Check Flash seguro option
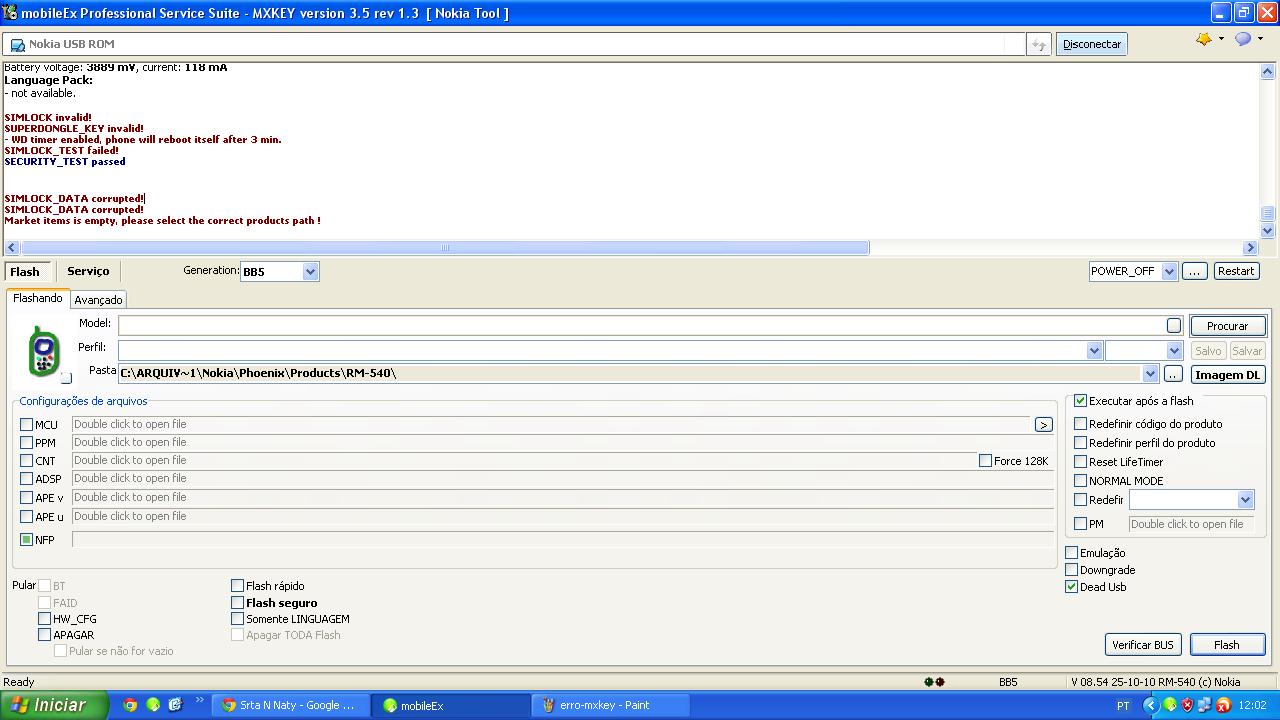1280x720 pixels. (x=237, y=603)
